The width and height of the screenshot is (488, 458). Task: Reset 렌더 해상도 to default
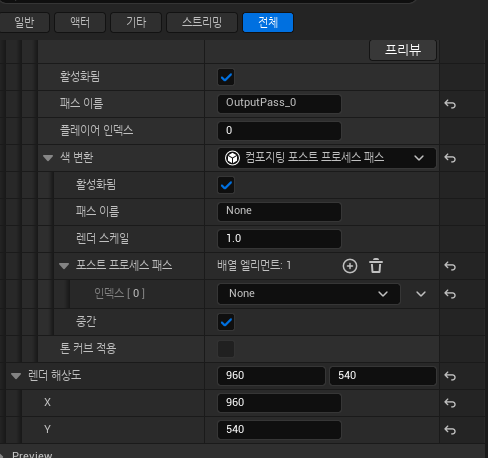tap(450, 376)
